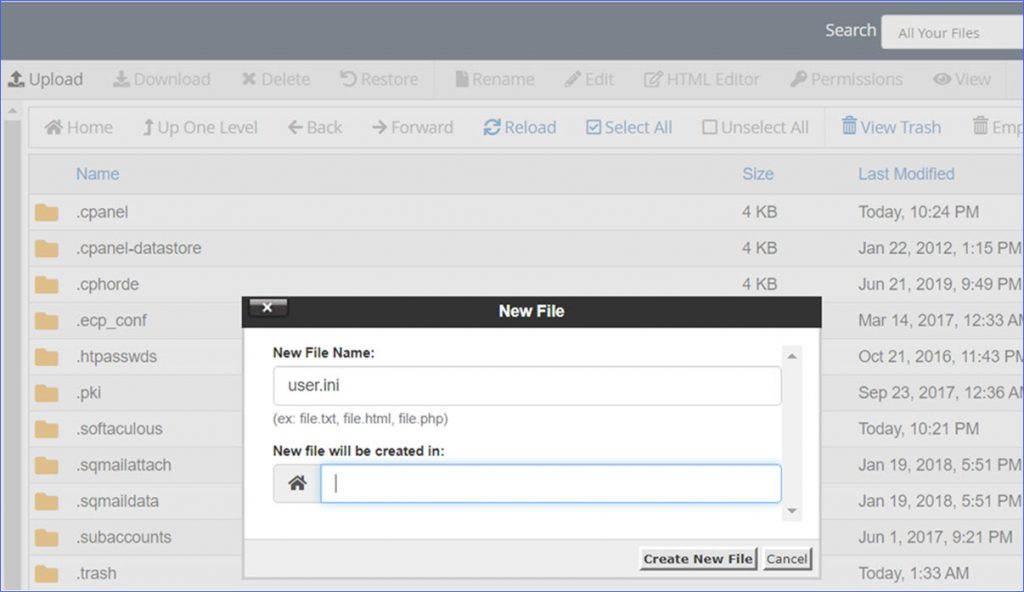This screenshot has height=592, width=1024.
Task: Open View Trash from the toolbar
Action: 890,127
